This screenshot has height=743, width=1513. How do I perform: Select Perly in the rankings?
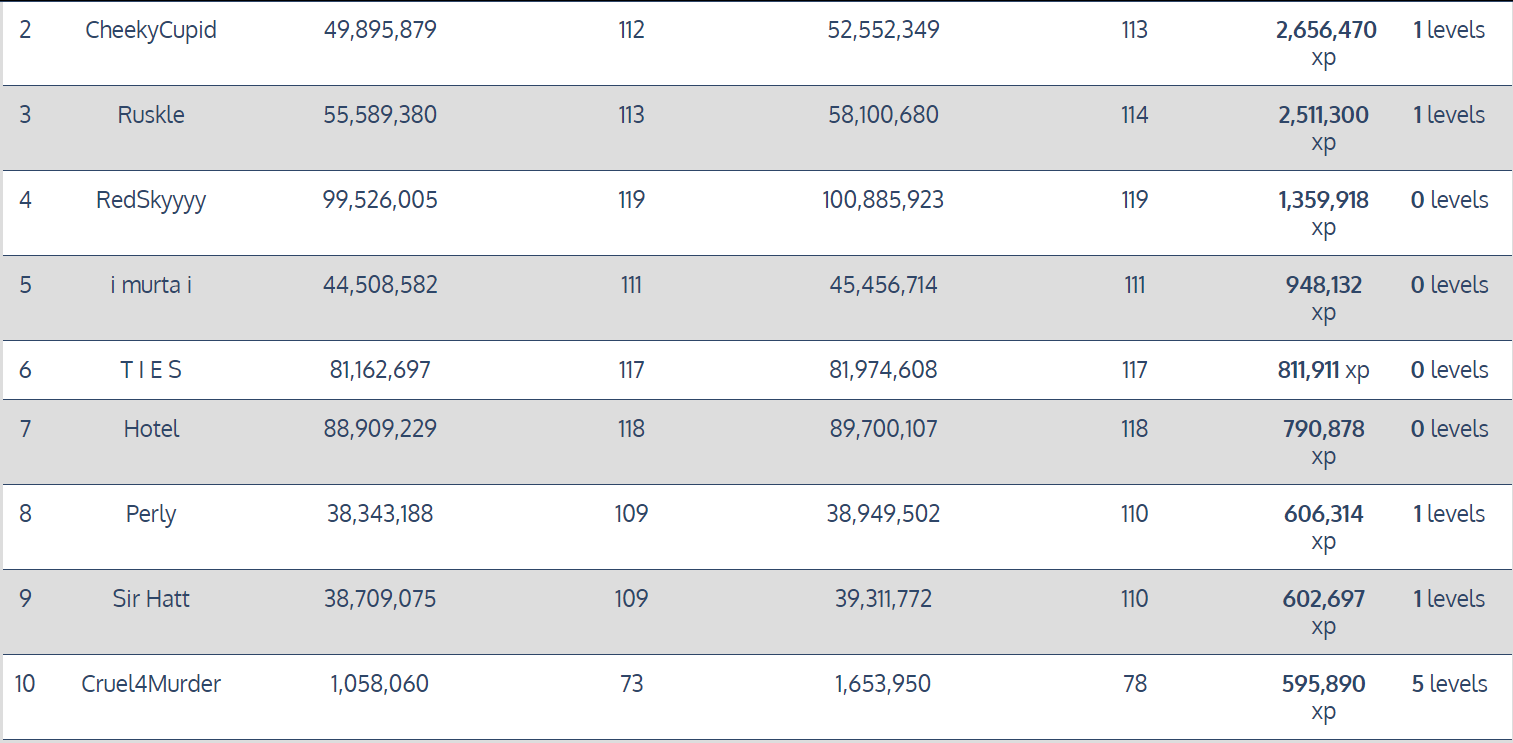click(151, 514)
